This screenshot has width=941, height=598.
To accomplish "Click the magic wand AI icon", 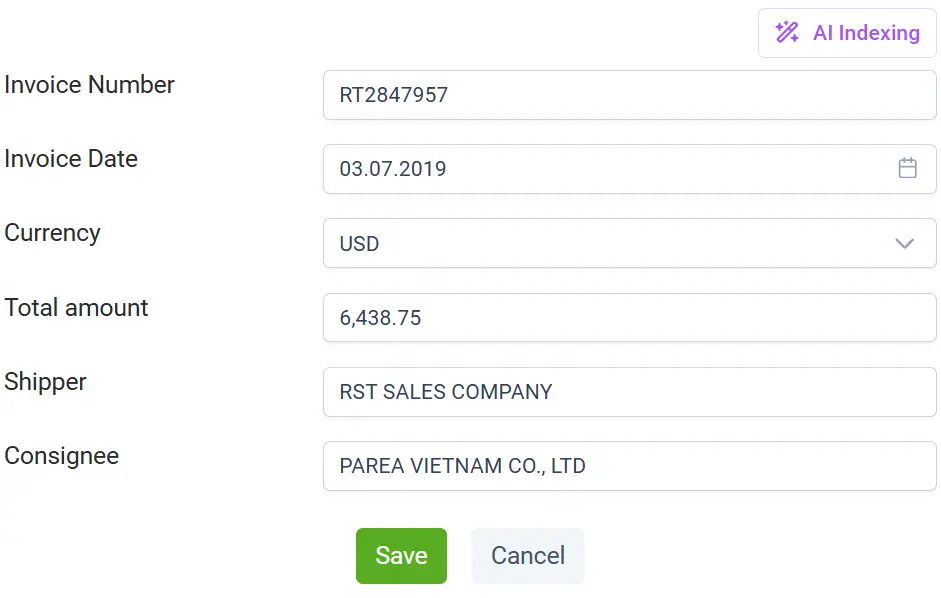I will click(787, 33).
